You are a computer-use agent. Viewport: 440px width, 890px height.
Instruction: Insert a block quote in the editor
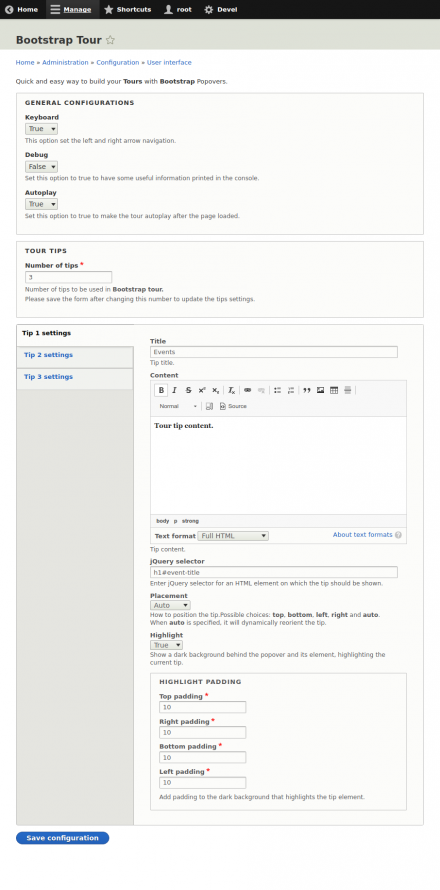pos(307,390)
